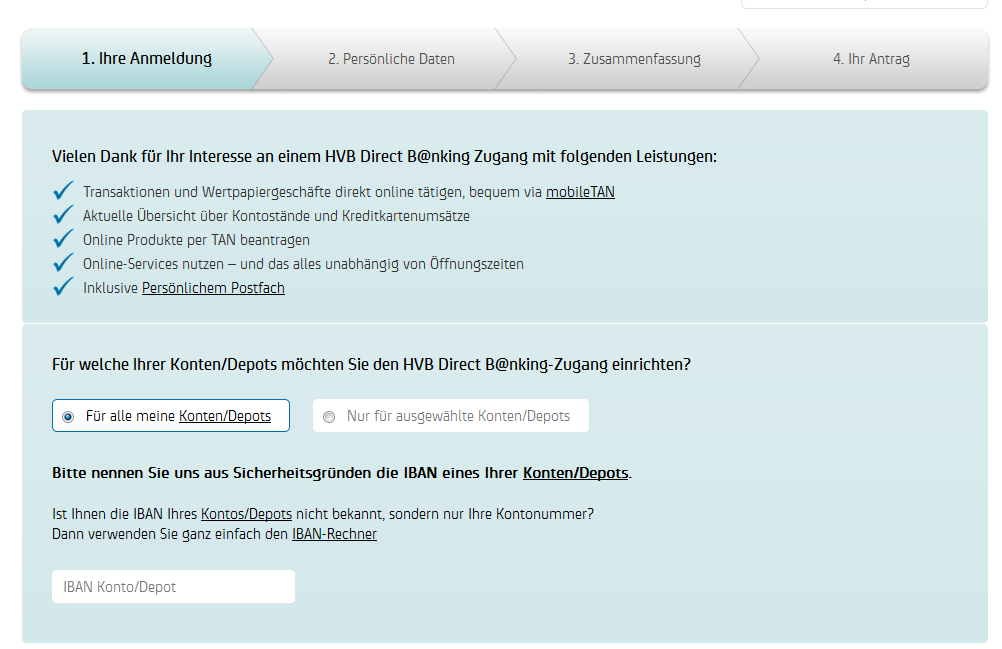Click checkmark icon beside Online Produkte per TAN

63,238
